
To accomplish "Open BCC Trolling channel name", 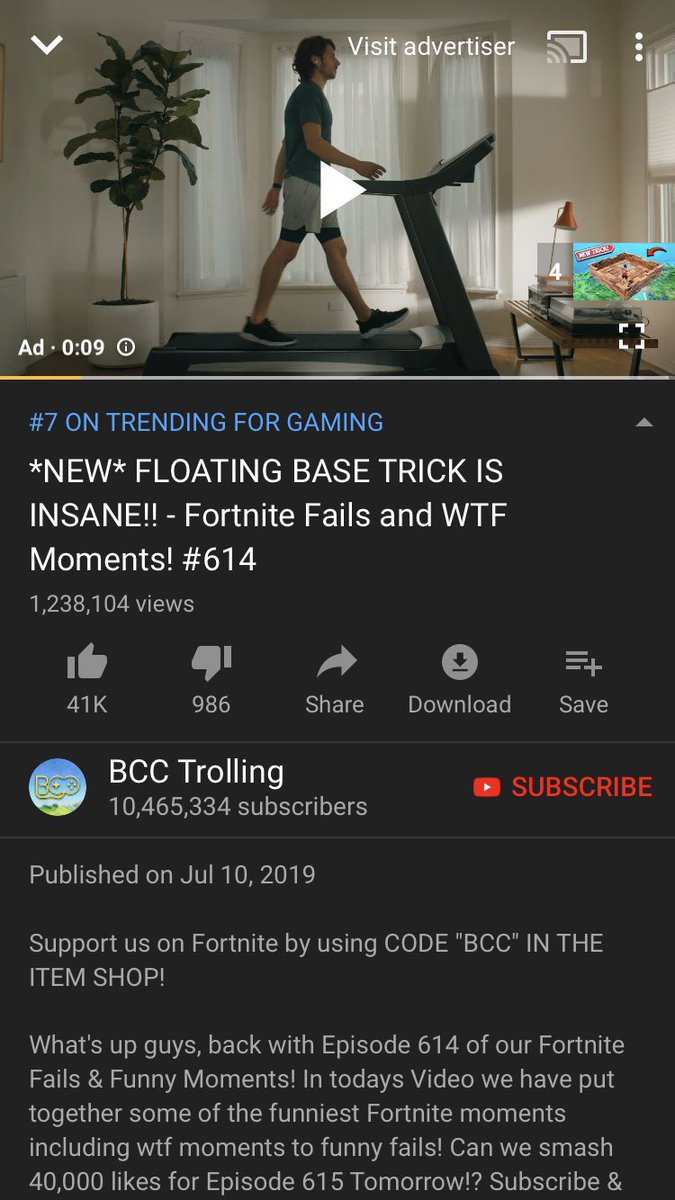I will pos(196,771).
